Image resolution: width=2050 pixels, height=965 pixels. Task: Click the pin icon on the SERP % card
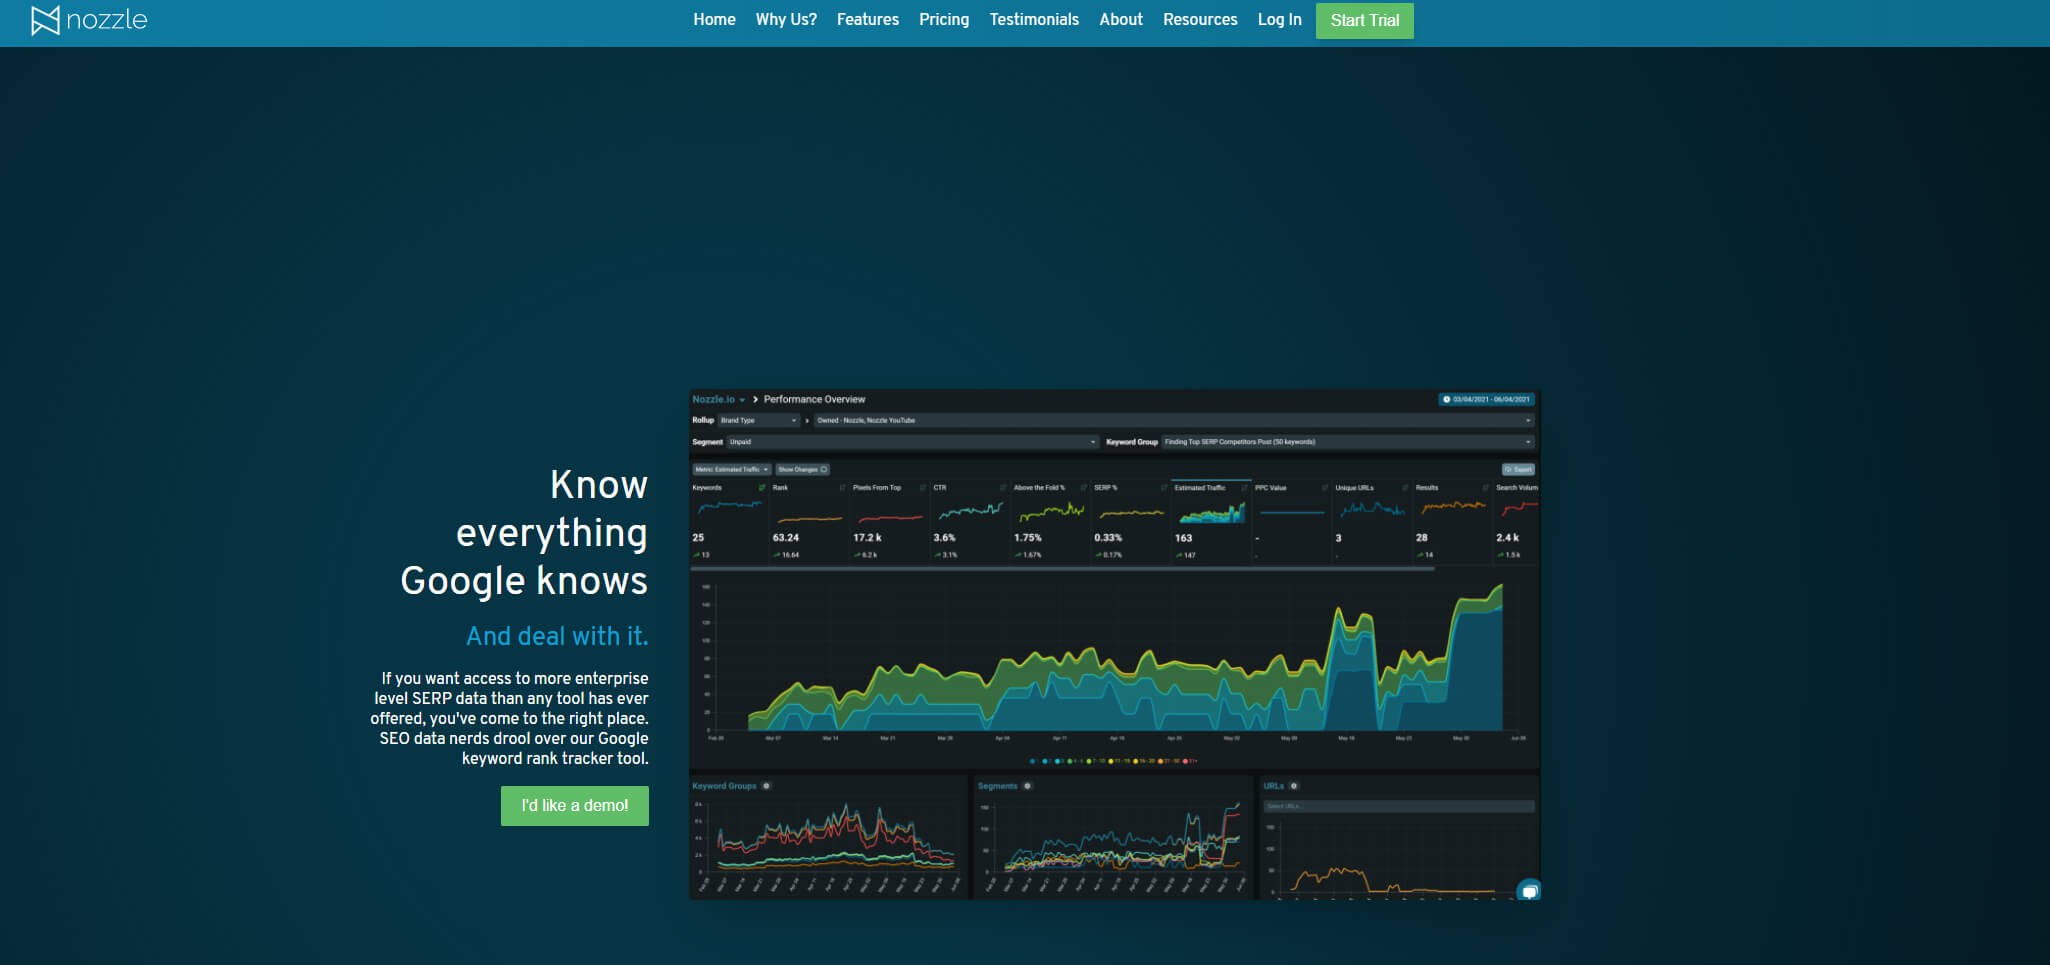(x=1164, y=488)
